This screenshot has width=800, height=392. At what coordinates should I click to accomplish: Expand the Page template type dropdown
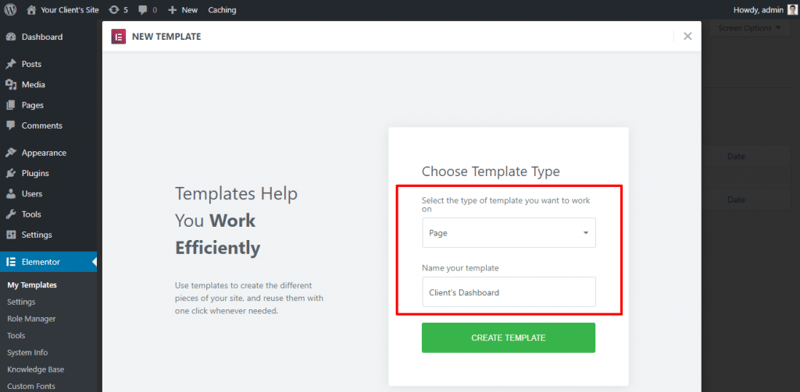pos(509,233)
